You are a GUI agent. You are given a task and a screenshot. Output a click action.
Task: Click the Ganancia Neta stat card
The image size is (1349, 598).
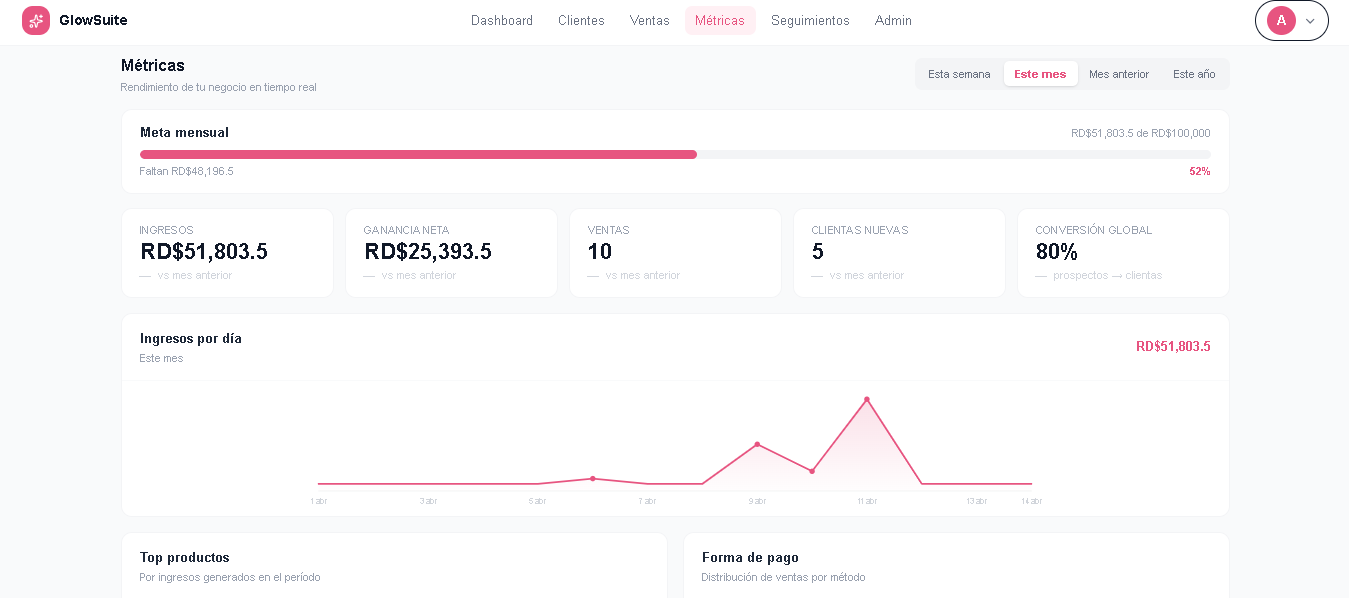coord(451,253)
